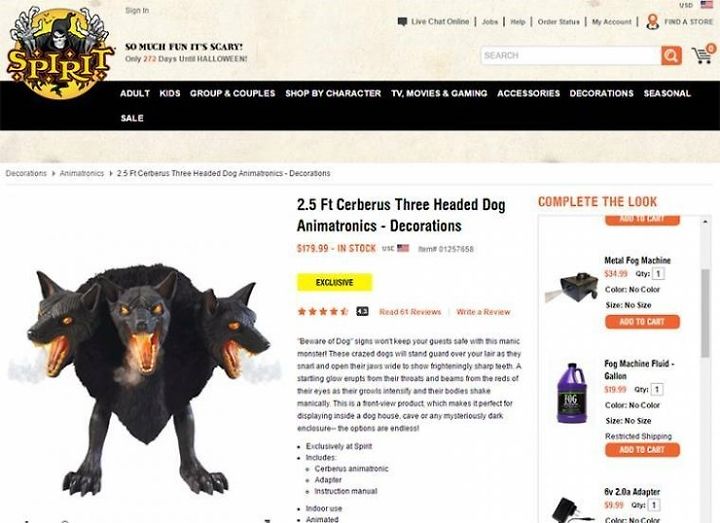Click the Animatronics breadcrumb link
The height and width of the screenshot is (523, 720).
pos(82,173)
